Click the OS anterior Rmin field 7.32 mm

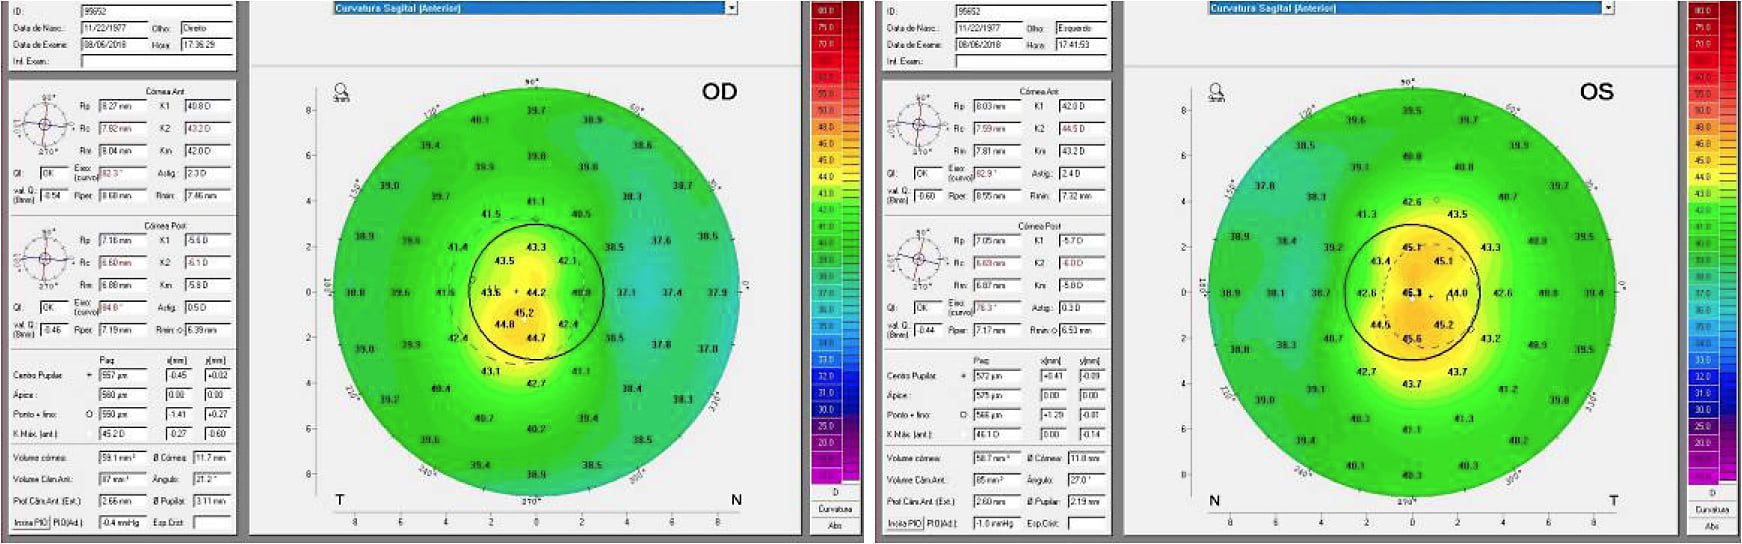[1082, 195]
